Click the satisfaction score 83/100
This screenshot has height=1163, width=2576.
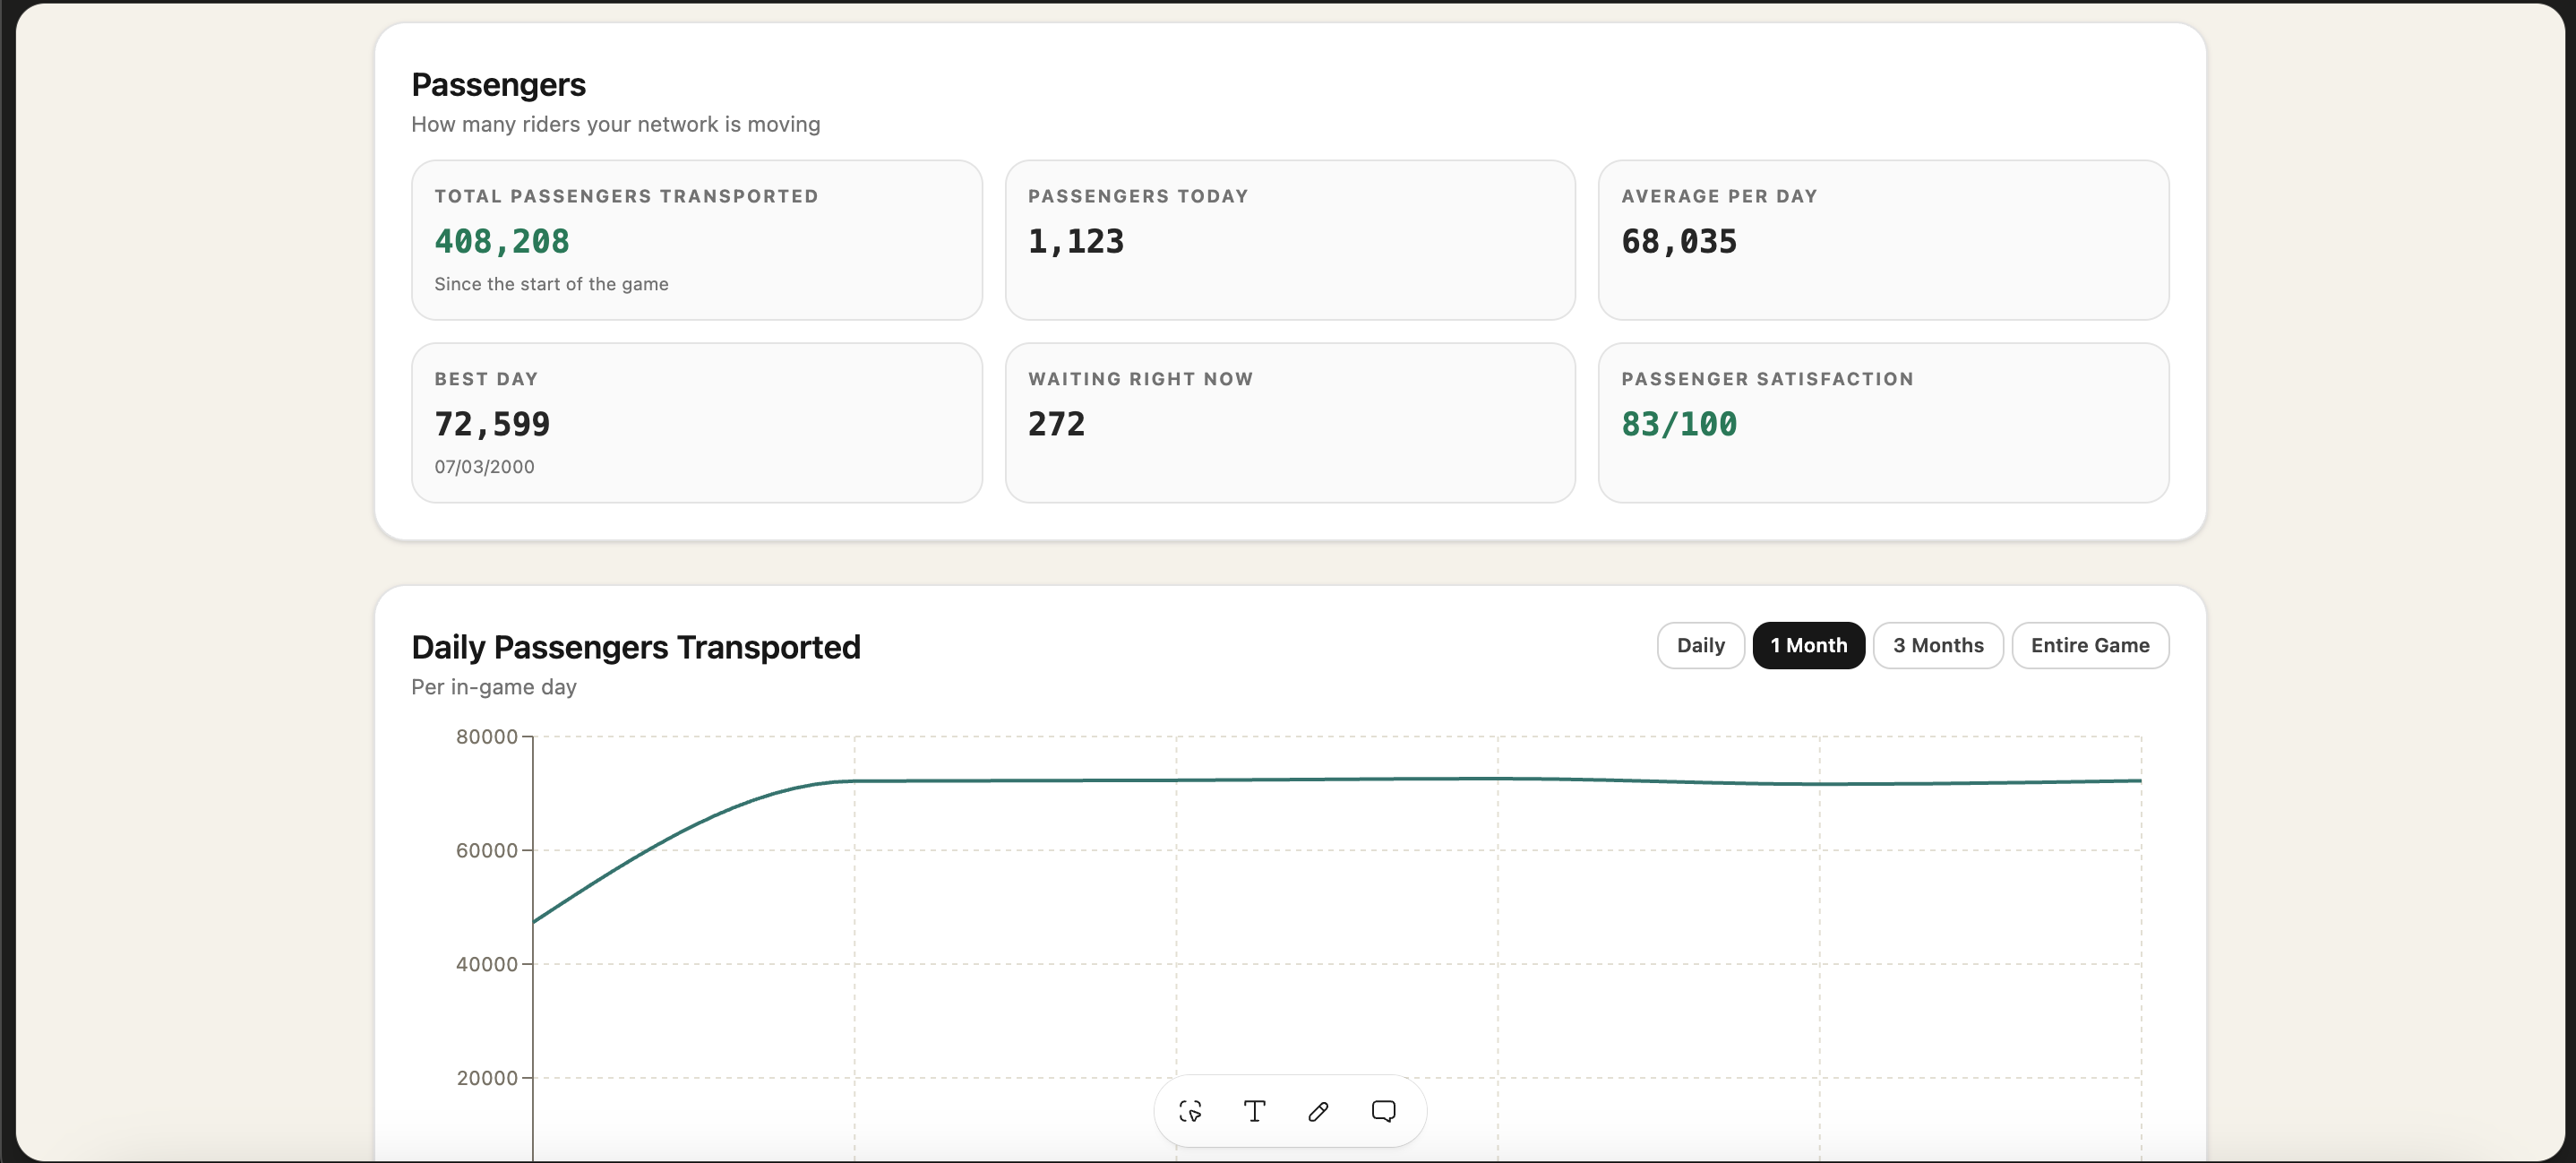[1679, 424]
